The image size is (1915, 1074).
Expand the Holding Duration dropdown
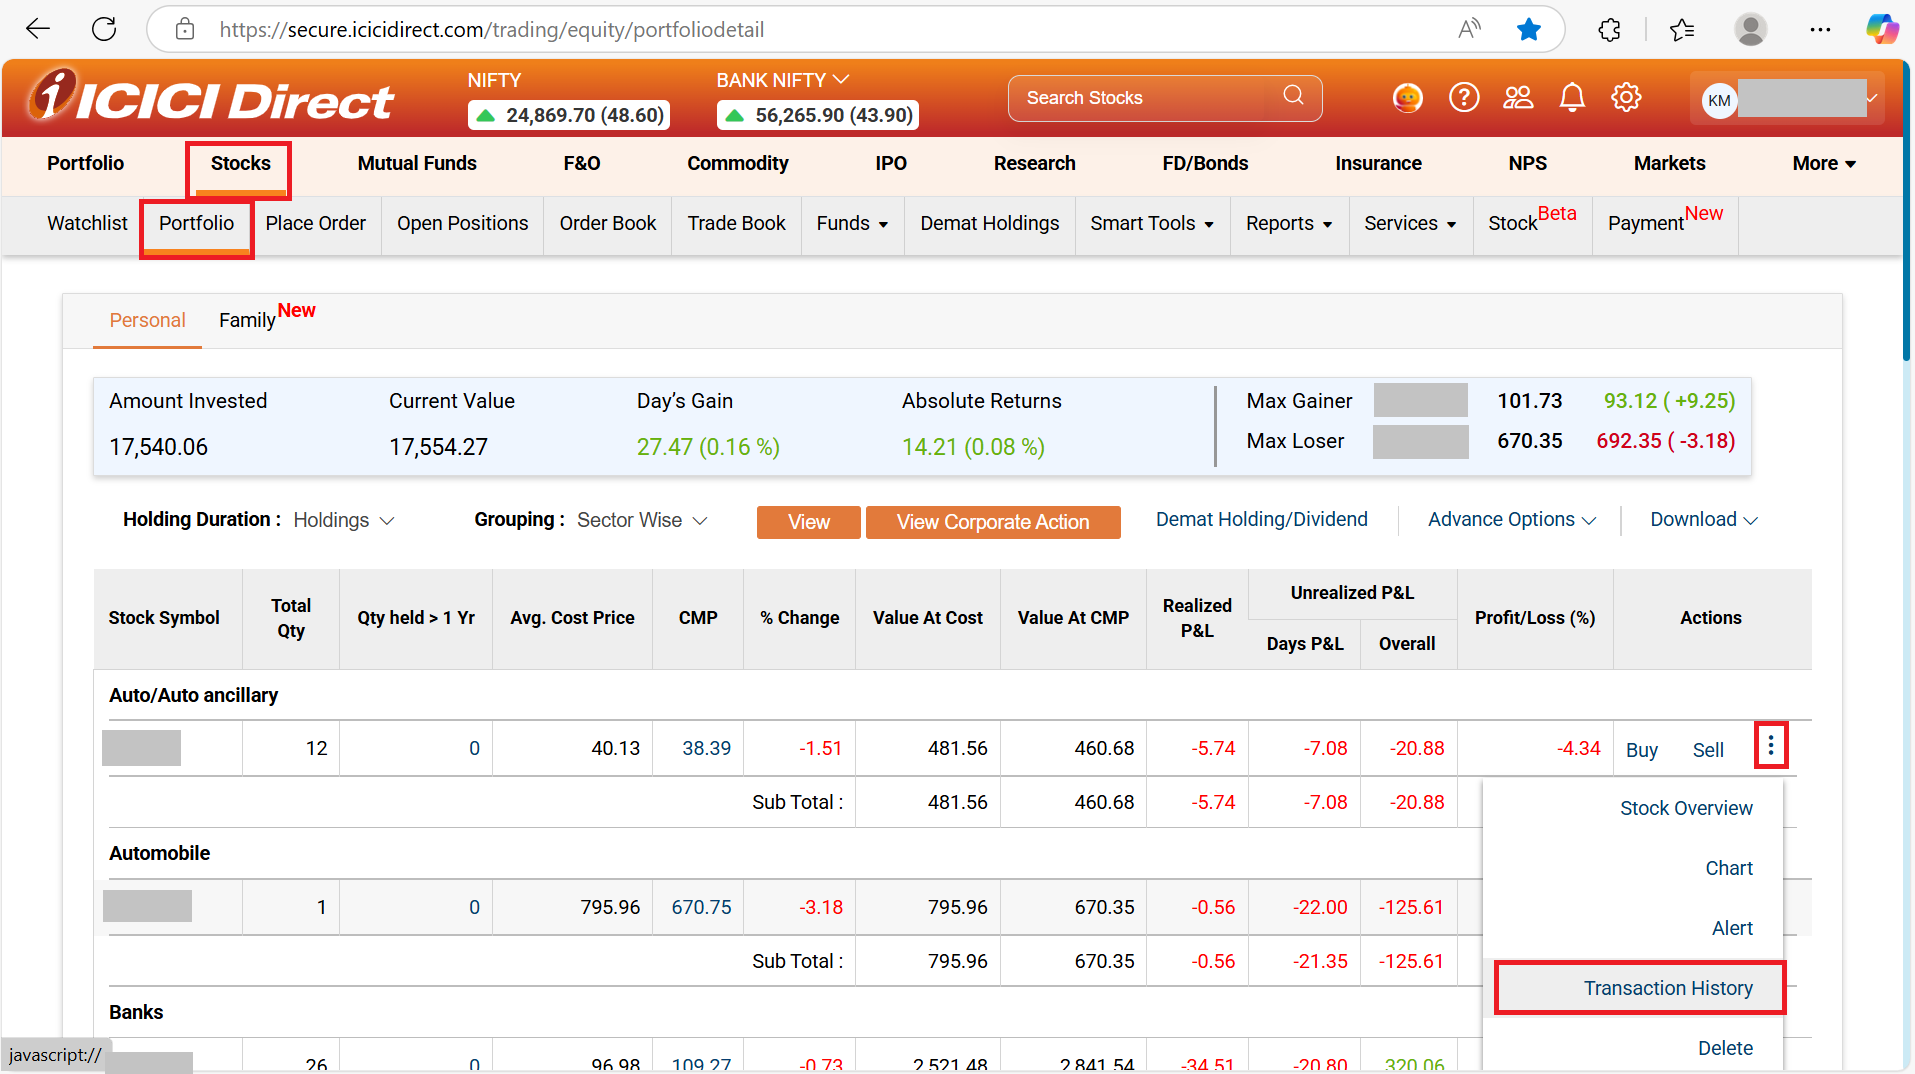pyautogui.click(x=344, y=521)
